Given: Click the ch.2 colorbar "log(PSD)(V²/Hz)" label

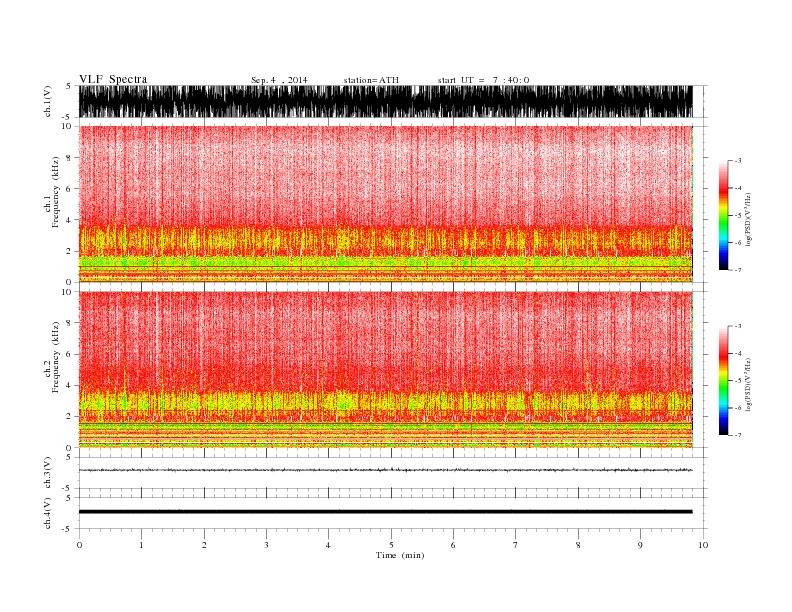Looking at the screenshot, I should [749, 385].
